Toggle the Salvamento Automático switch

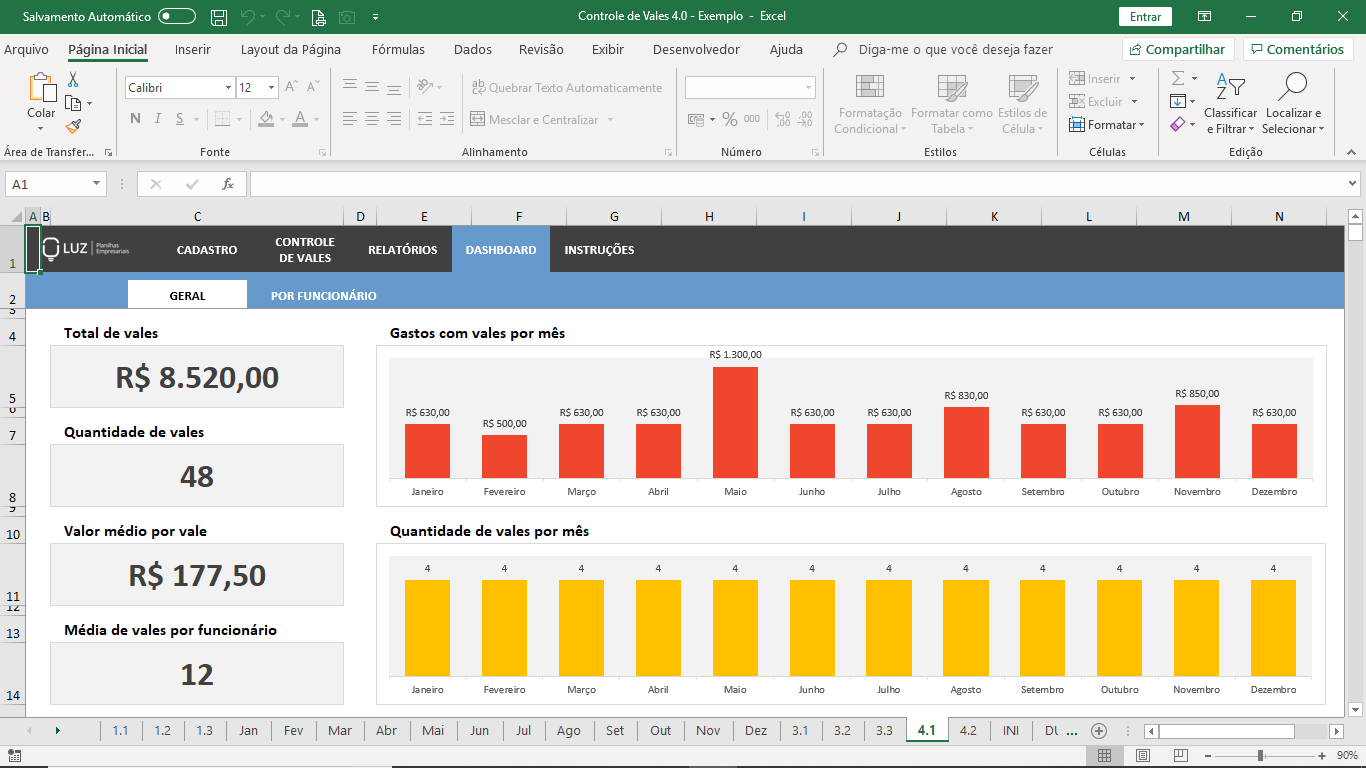pyautogui.click(x=177, y=17)
